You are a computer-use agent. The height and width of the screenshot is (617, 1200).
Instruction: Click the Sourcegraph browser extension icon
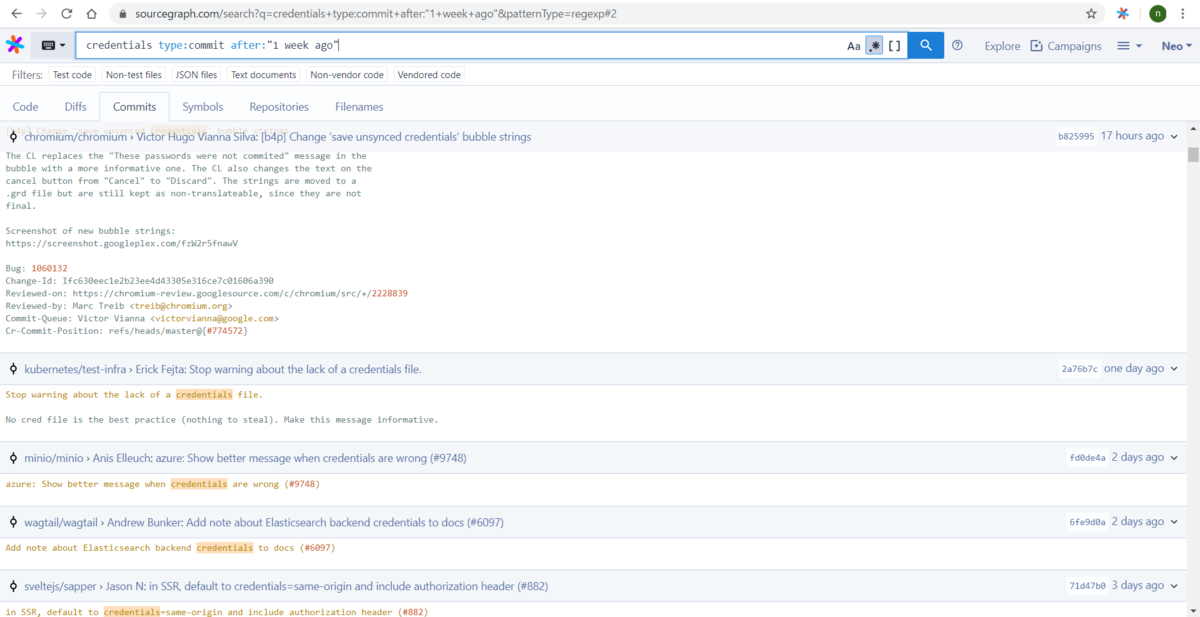point(1123,14)
